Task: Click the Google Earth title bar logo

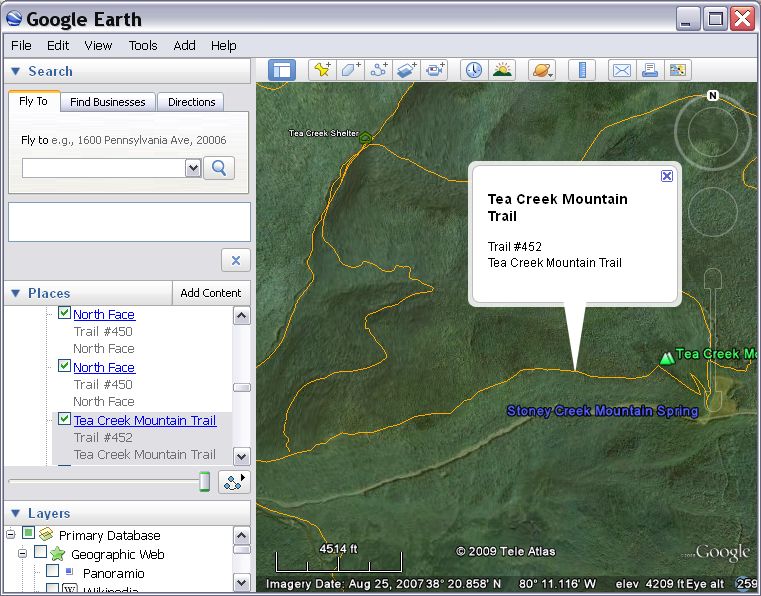Action: tap(14, 18)
